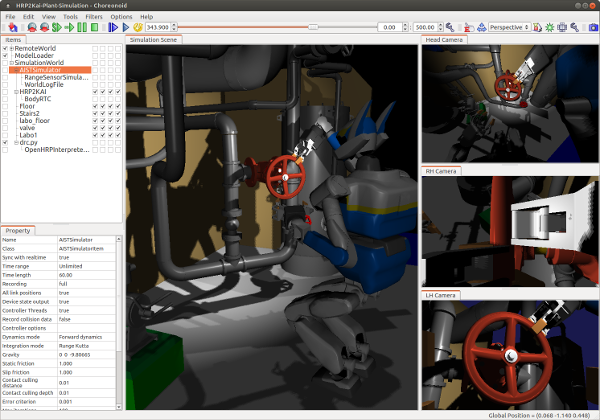Click the yellow resume playback icon

click(x=138, y=27)
